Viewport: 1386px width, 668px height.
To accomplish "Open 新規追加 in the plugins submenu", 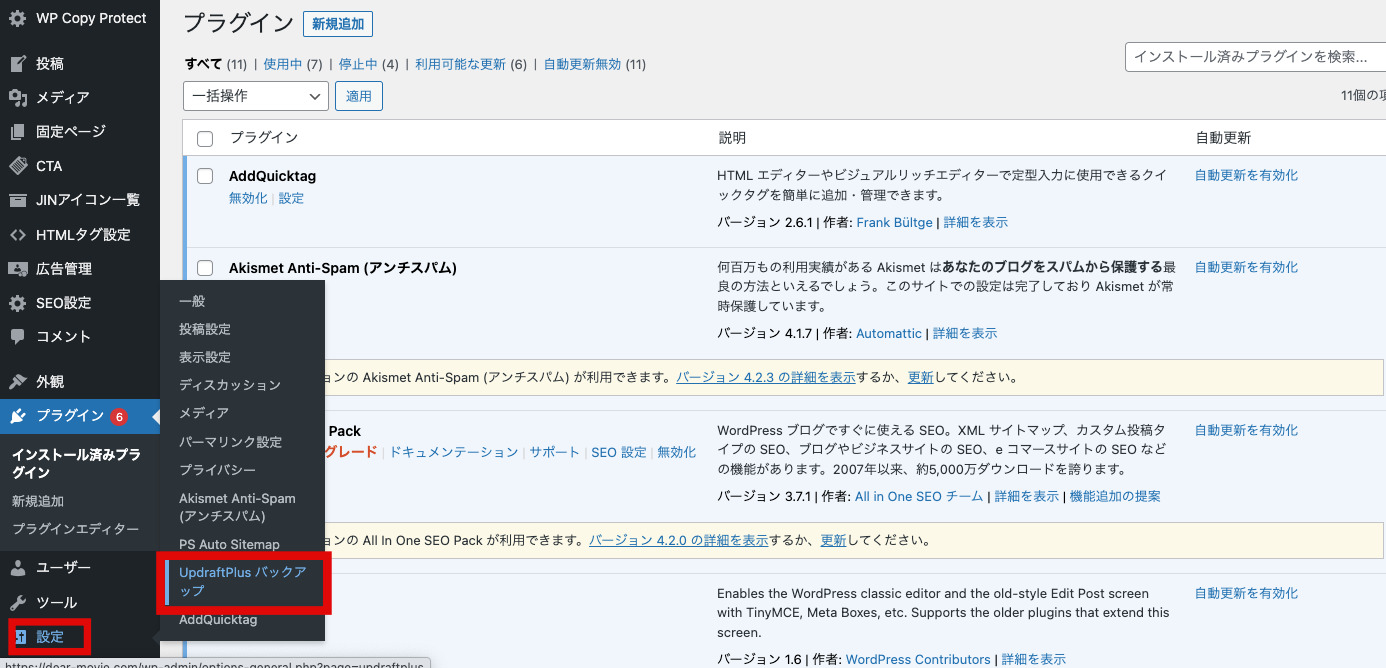I will (38, 501).
